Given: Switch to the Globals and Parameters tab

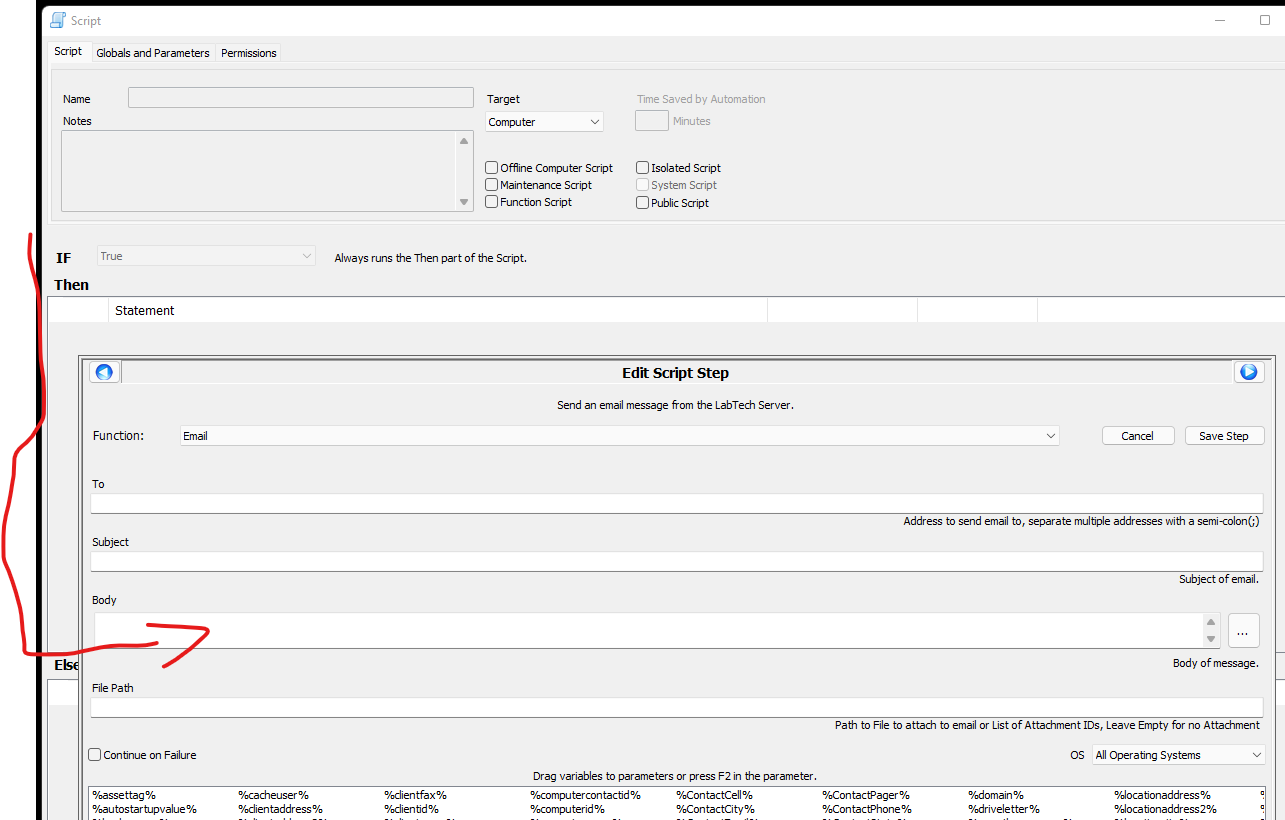Looking at the screenshot, I should tap(152, 53).
